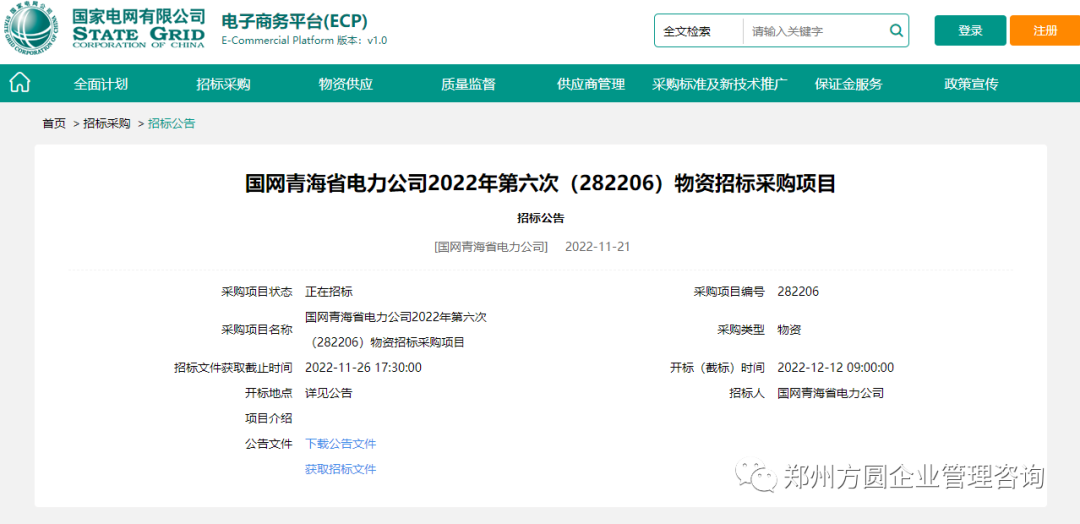Click the deadline 2022-11-26 17:30:00

click(363, 368)
